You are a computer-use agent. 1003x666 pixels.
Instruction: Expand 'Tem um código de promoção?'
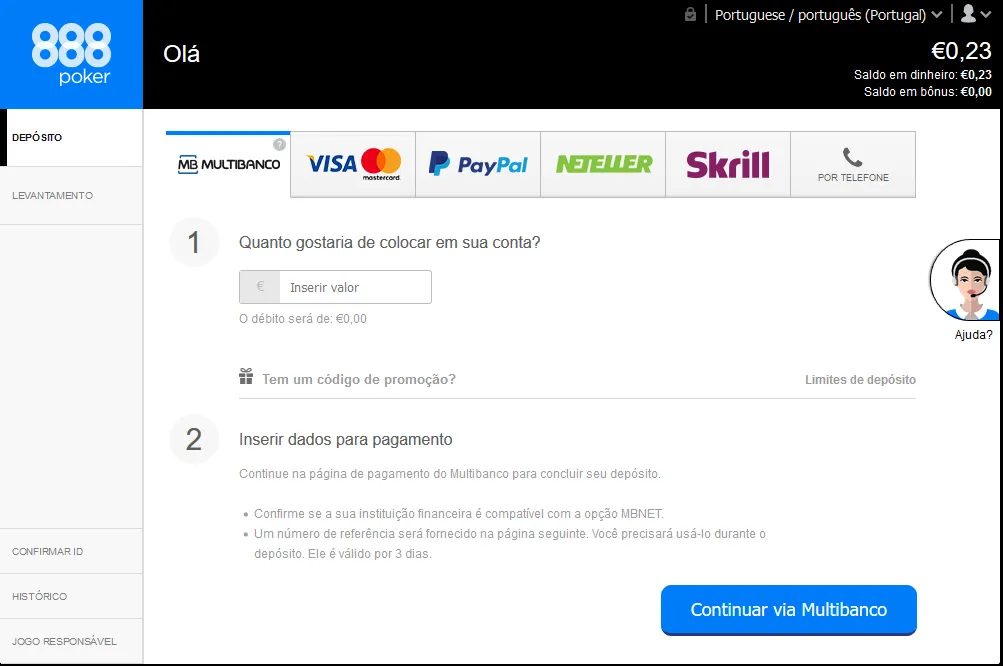[359, 379]
